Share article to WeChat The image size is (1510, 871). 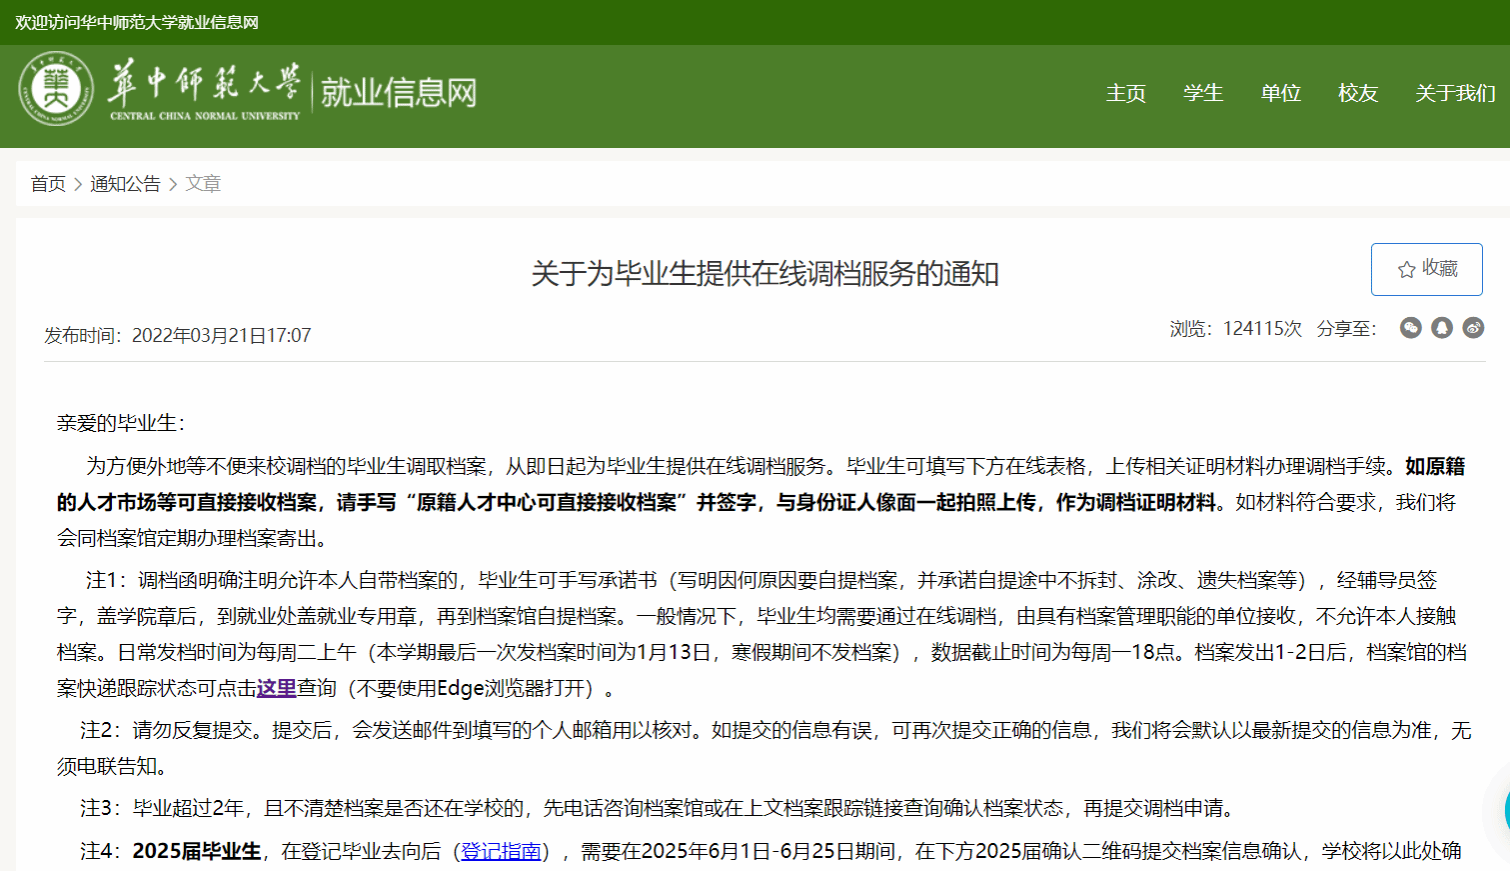(x=1410, y=328)
